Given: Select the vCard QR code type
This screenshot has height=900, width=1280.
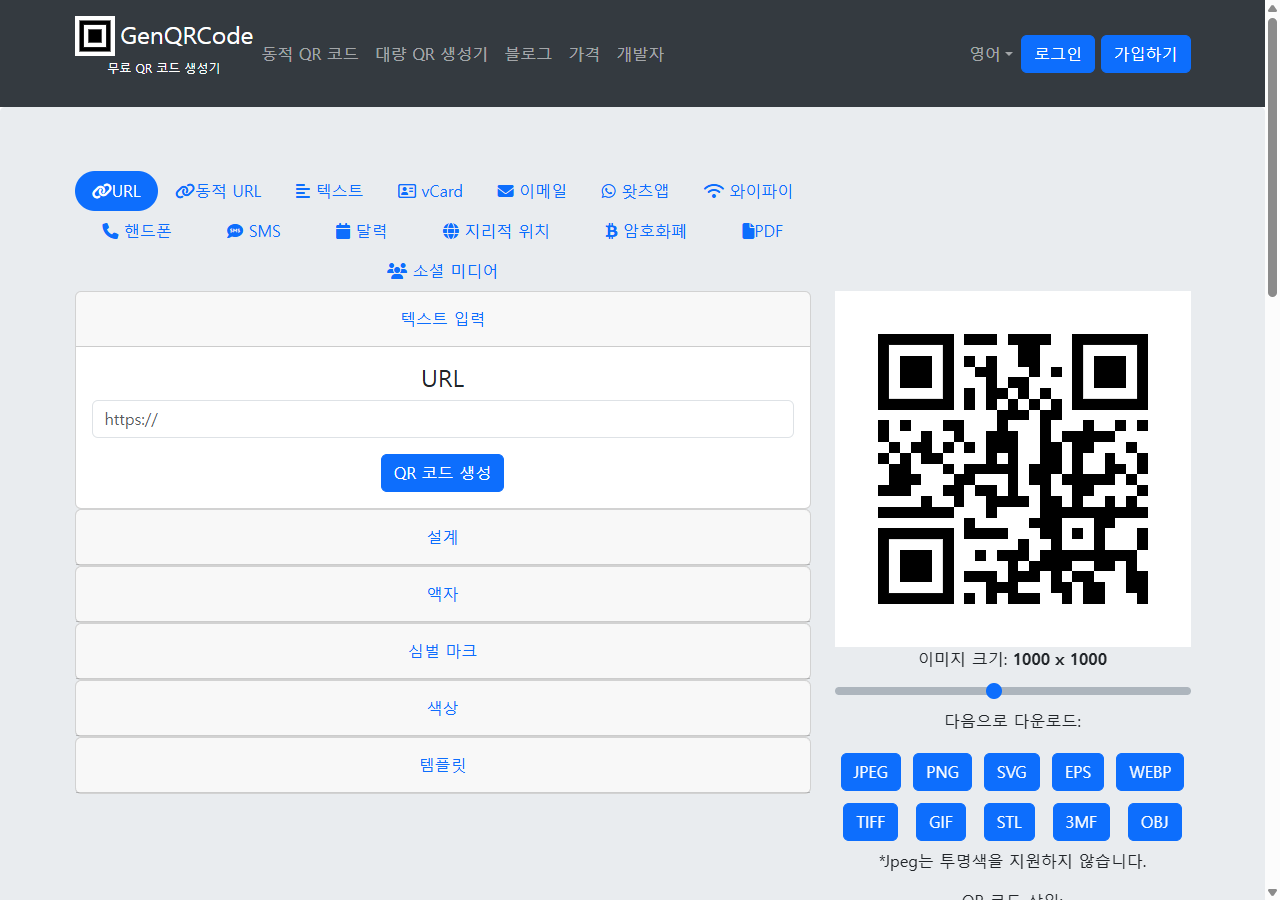Looking at the screenshot, I should coord(430,191).
